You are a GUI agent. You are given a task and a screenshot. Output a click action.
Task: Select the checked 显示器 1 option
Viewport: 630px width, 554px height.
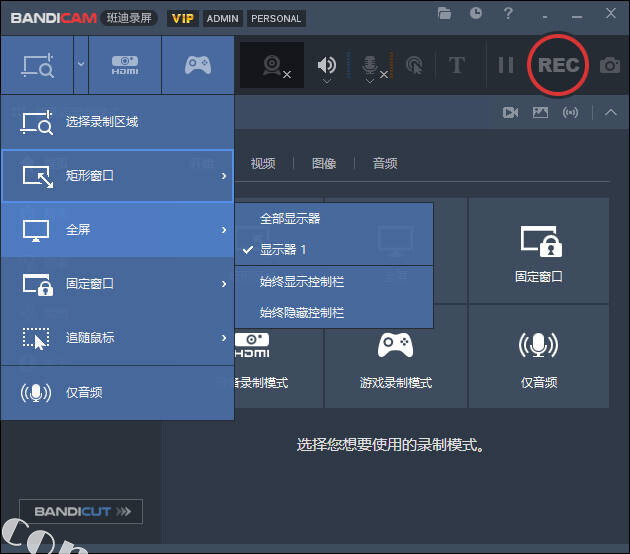pos(334,249)
